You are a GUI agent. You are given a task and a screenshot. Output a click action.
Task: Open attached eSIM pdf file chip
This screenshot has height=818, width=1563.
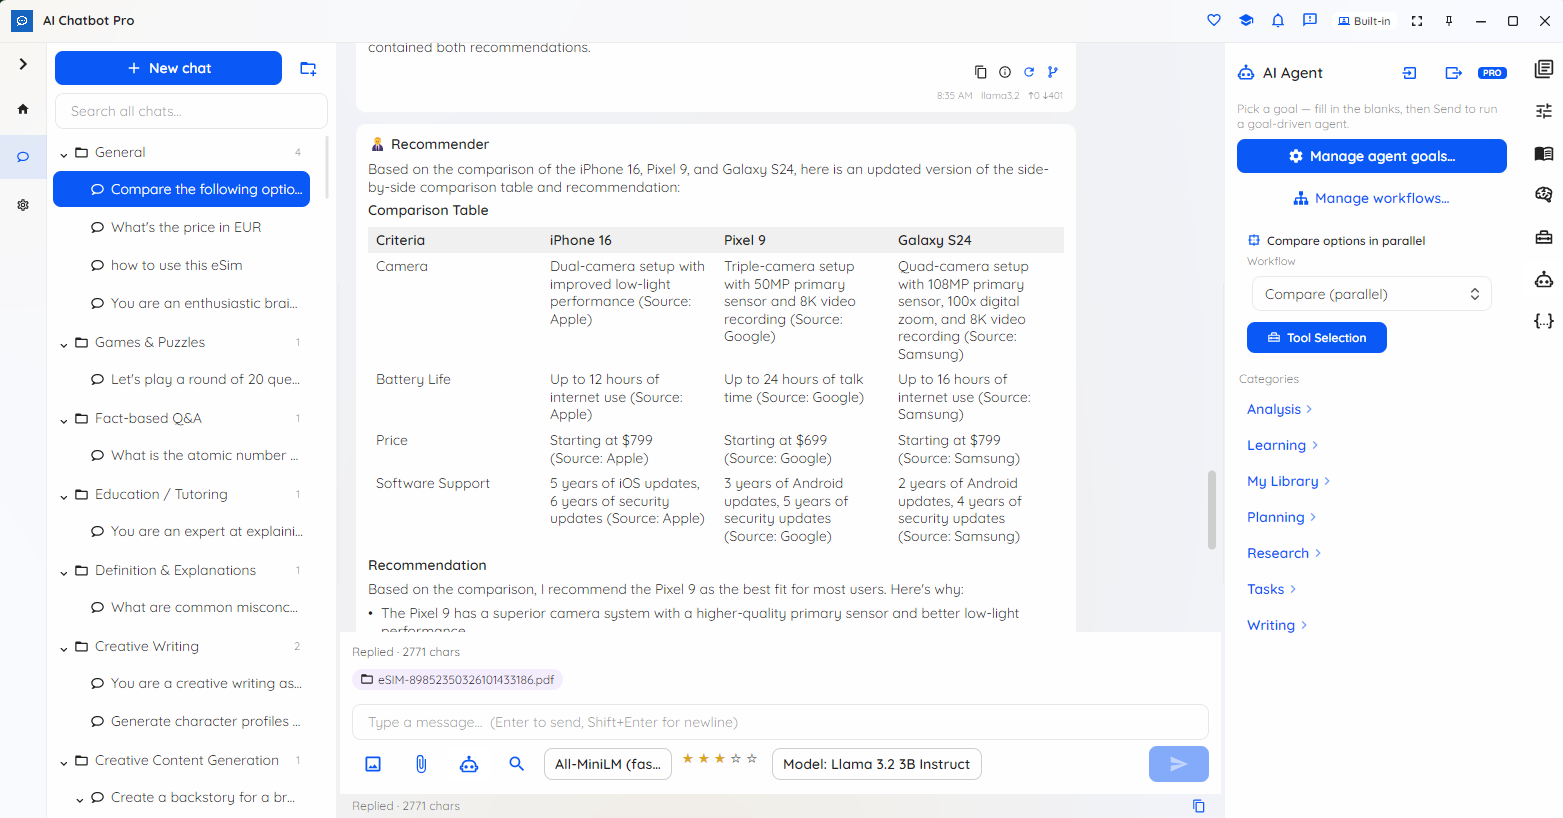point(458,680)
